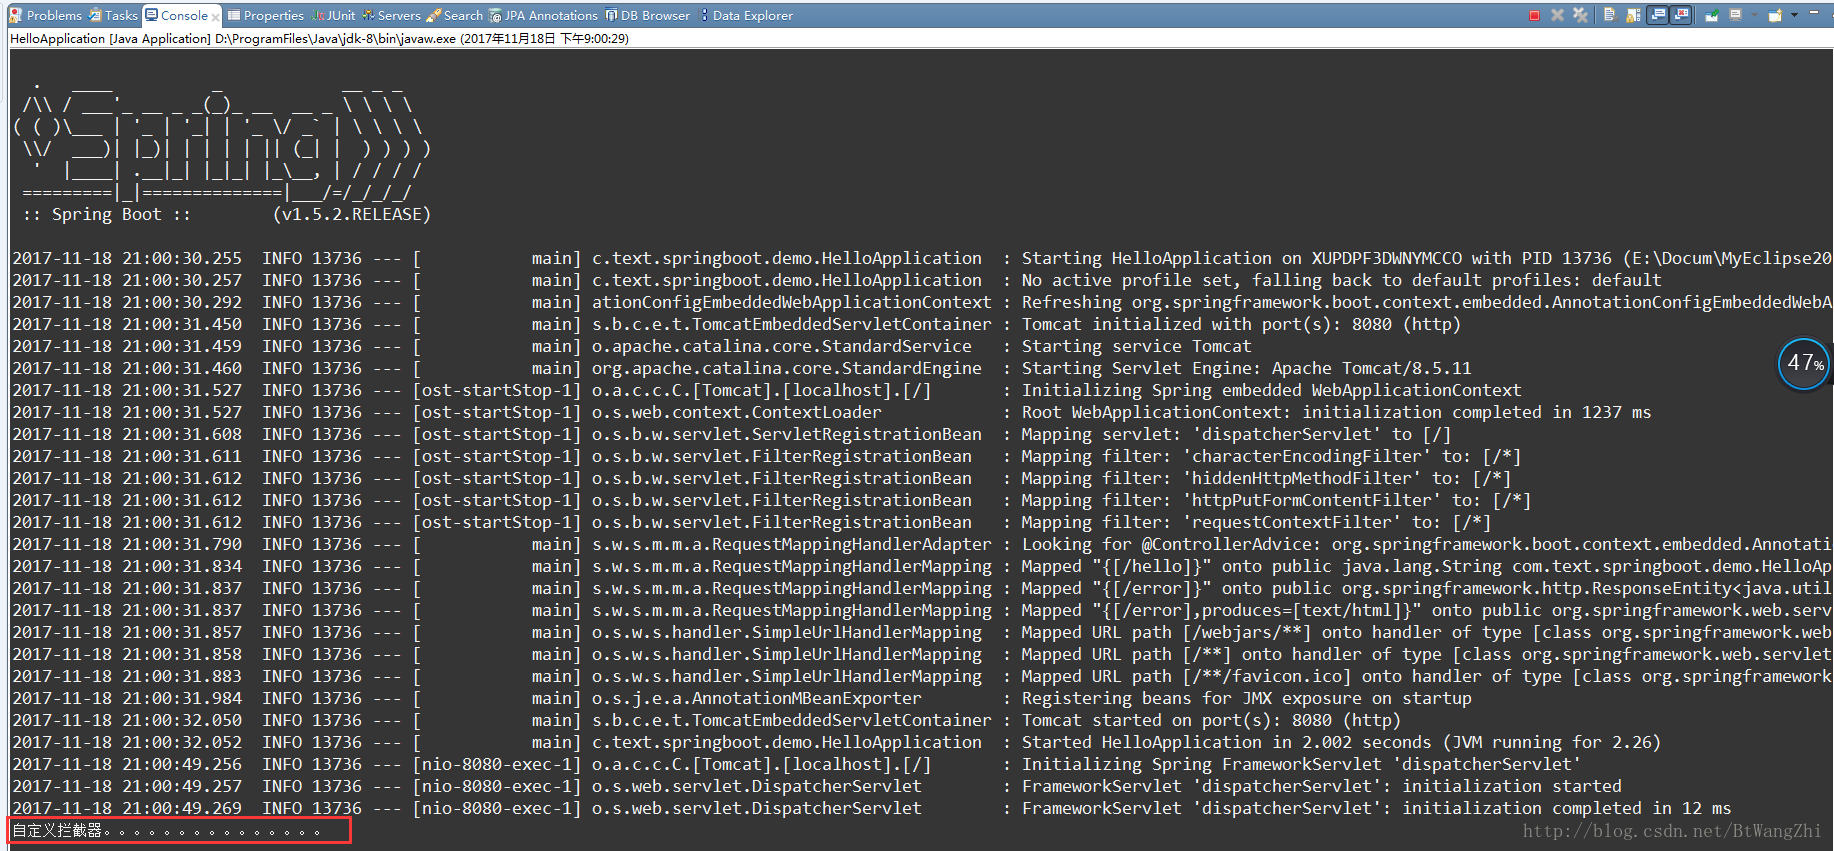
Task: Click 'Starting Servlet Engine: Apache Tomcat/8.5.11' message
Action: click(1246, 368)
